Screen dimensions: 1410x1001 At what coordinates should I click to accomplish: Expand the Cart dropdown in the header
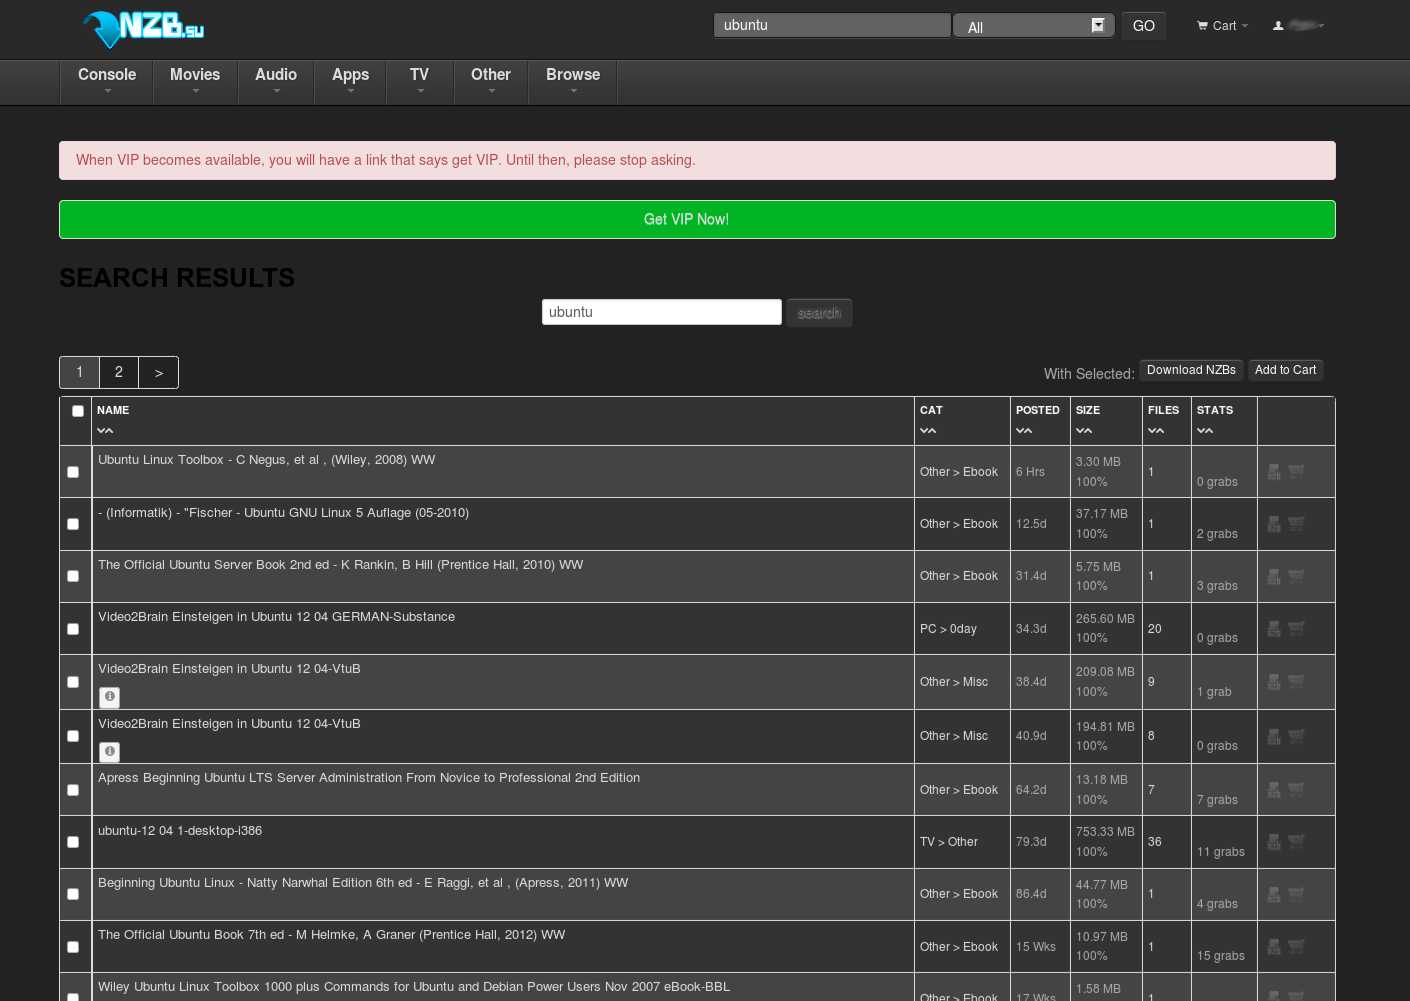click(1223, 26)
